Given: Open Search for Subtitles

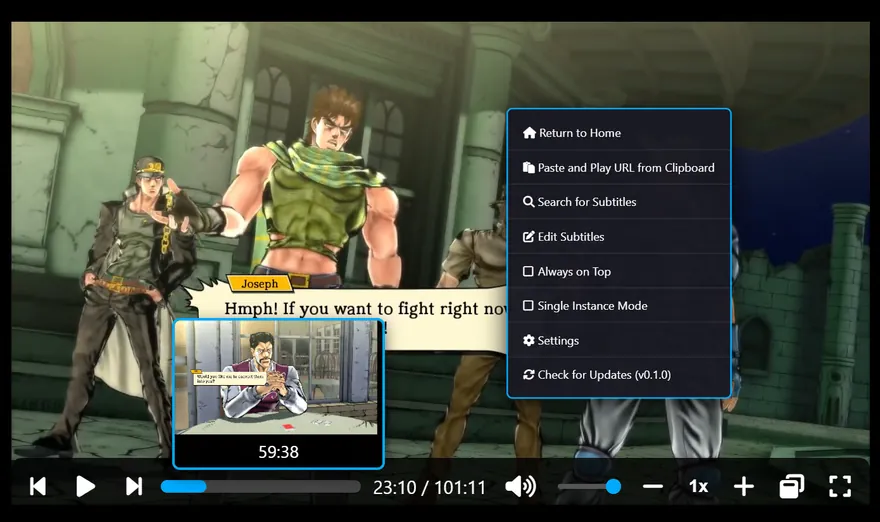Looking at the screenshot, I should pyautogui.click(x=619, y=202).
